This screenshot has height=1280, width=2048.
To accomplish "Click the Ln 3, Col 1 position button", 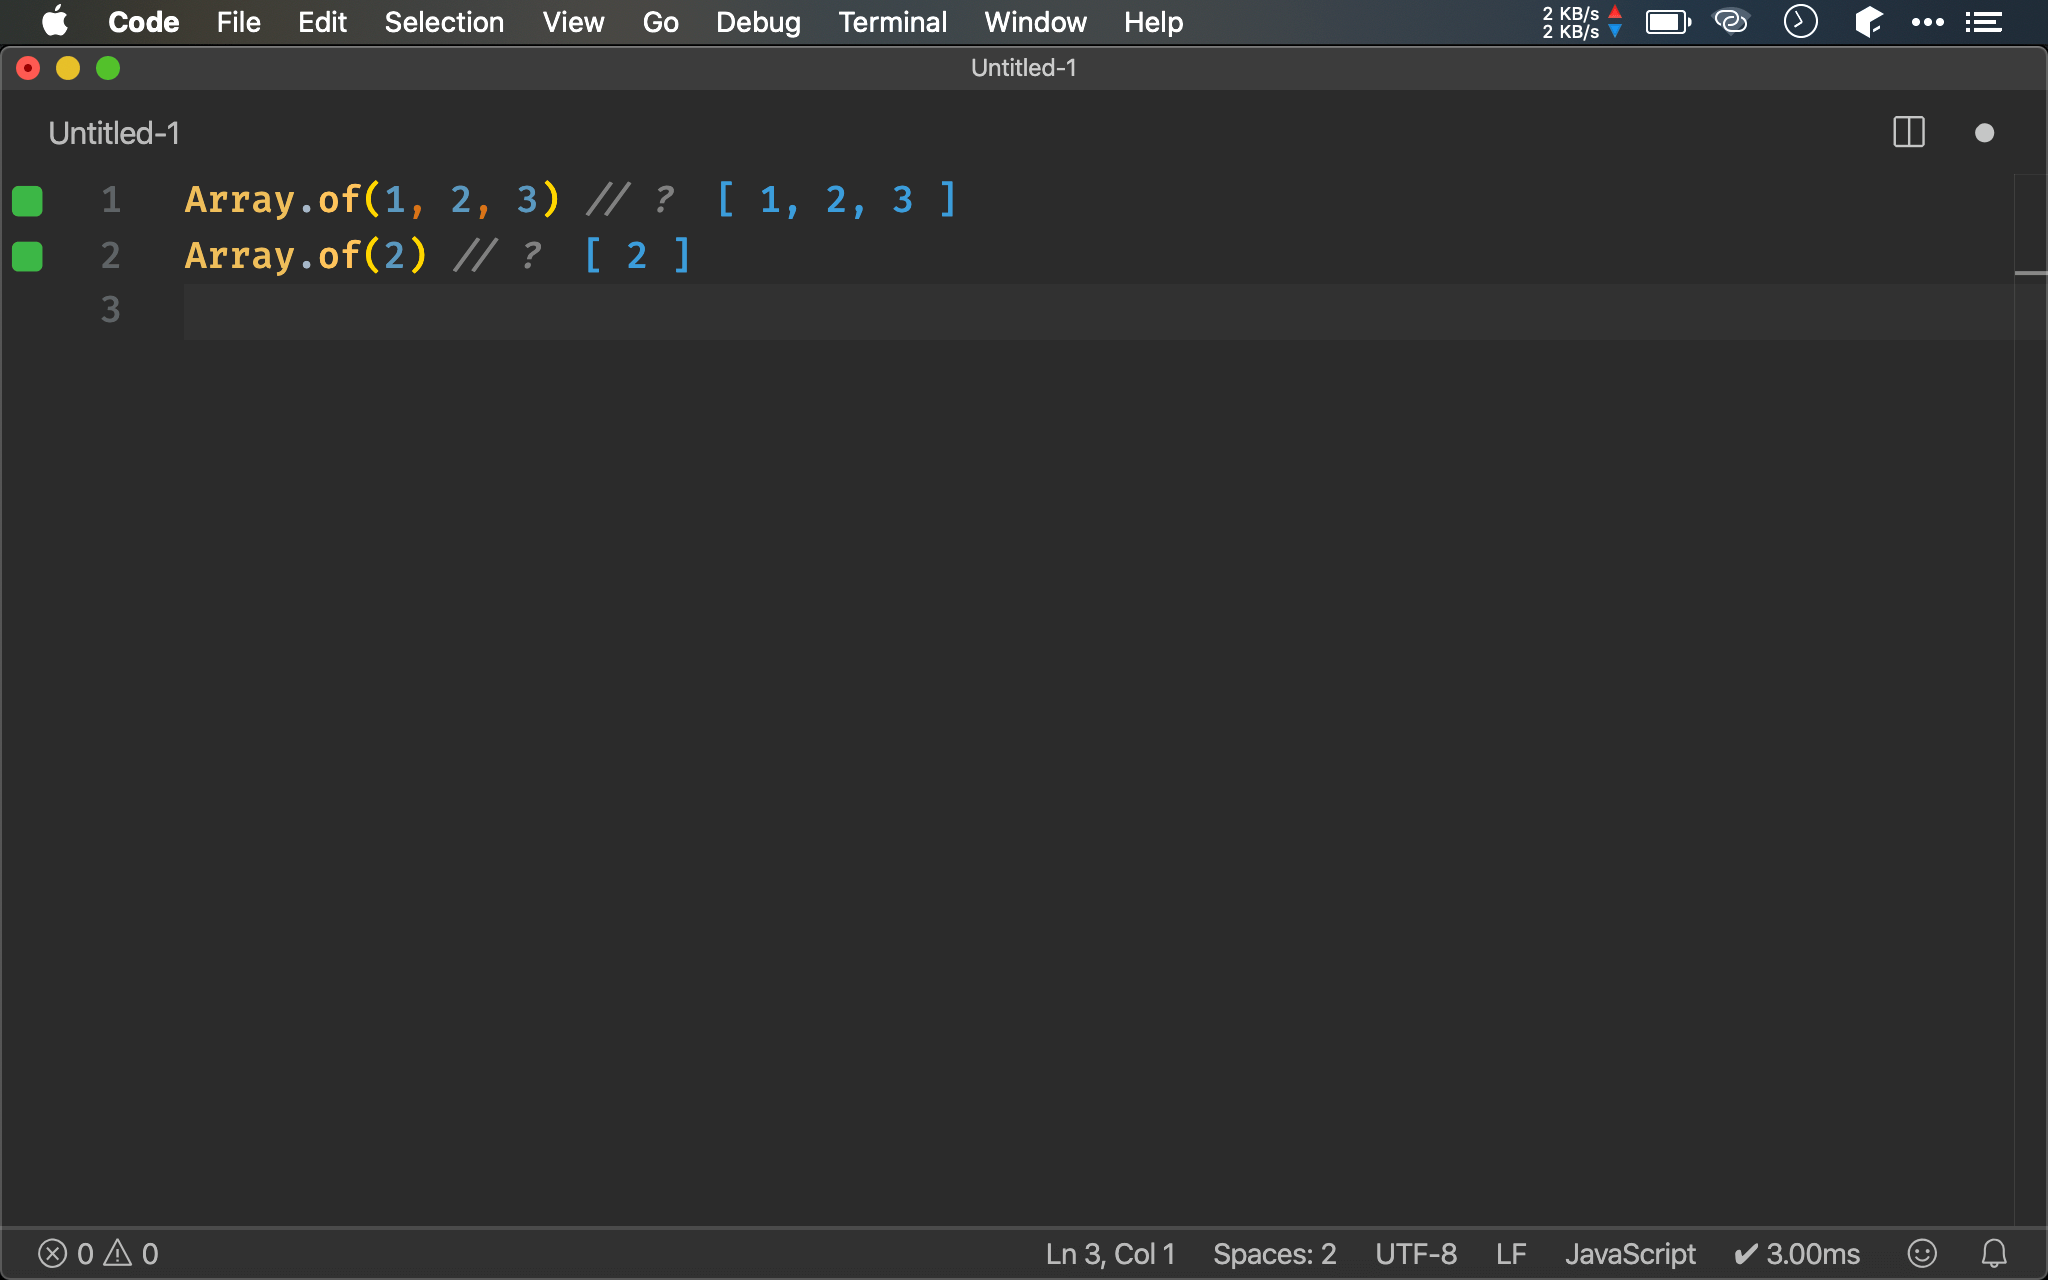I will click(1110, 1253).
